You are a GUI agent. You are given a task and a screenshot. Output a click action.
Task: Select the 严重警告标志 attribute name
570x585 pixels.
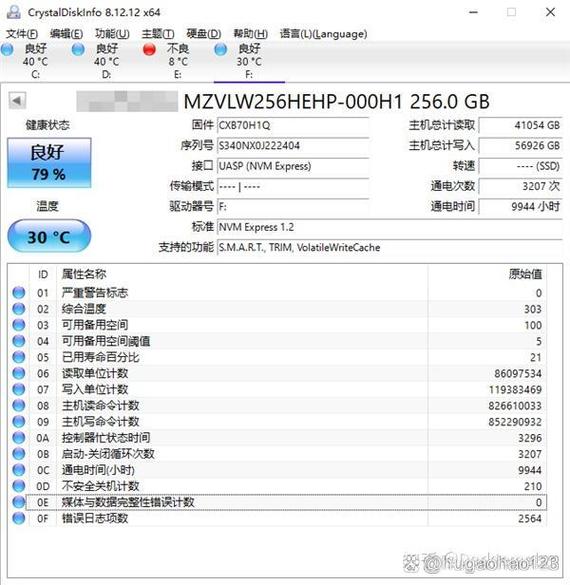pyautogui.click(x=95, y=293)
